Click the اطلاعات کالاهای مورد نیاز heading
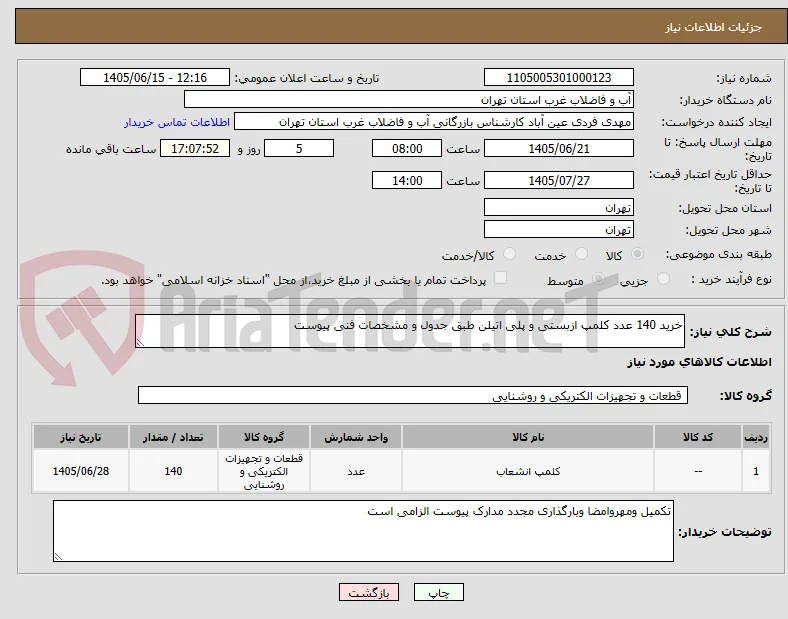This screenshot has width=788, height=619. (x=699, y=362)
